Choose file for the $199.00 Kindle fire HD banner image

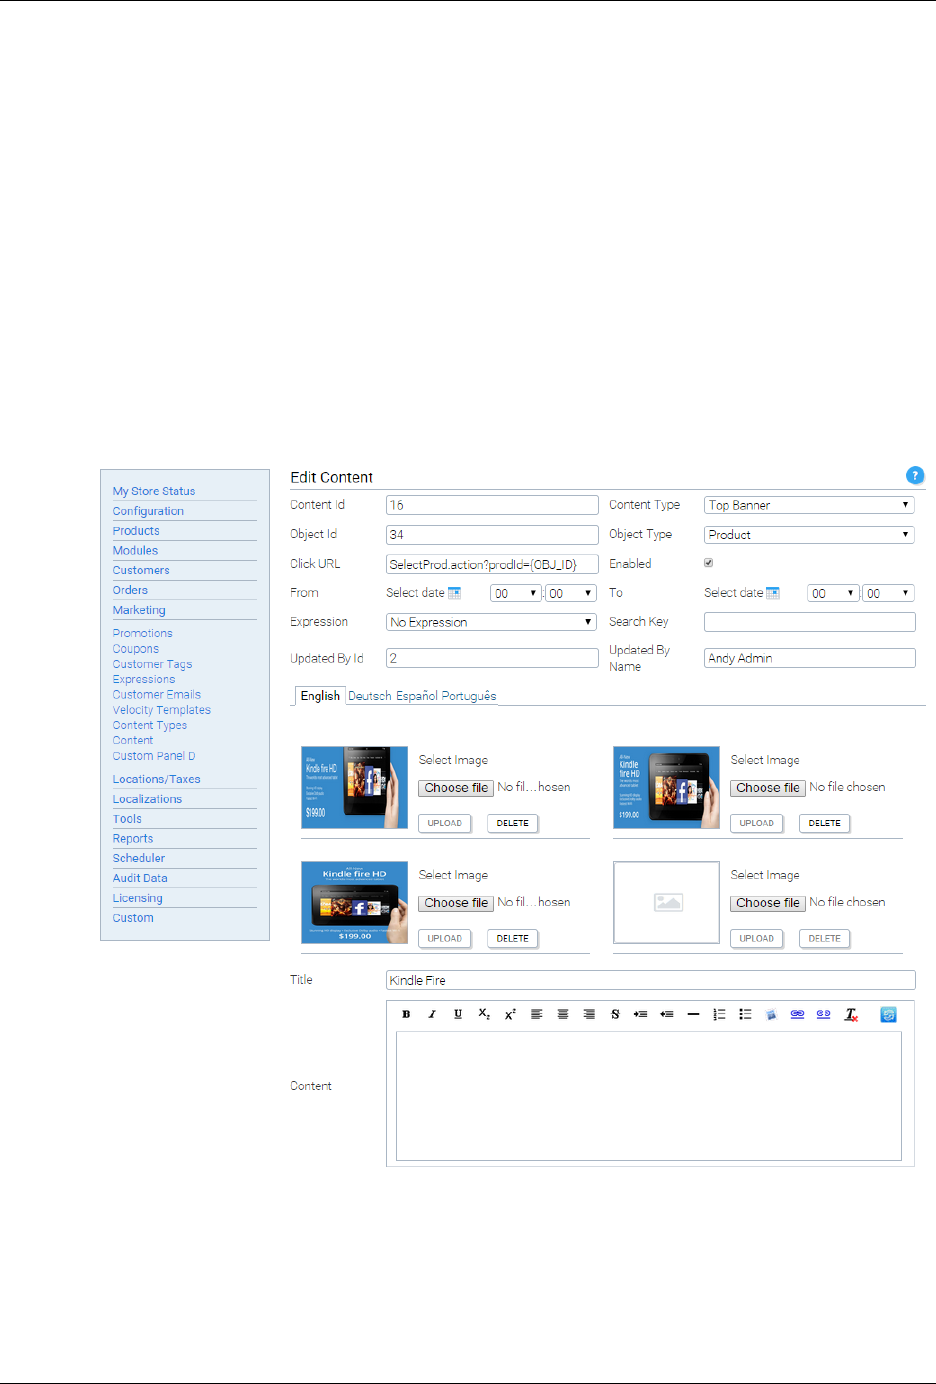pos(456,903)
